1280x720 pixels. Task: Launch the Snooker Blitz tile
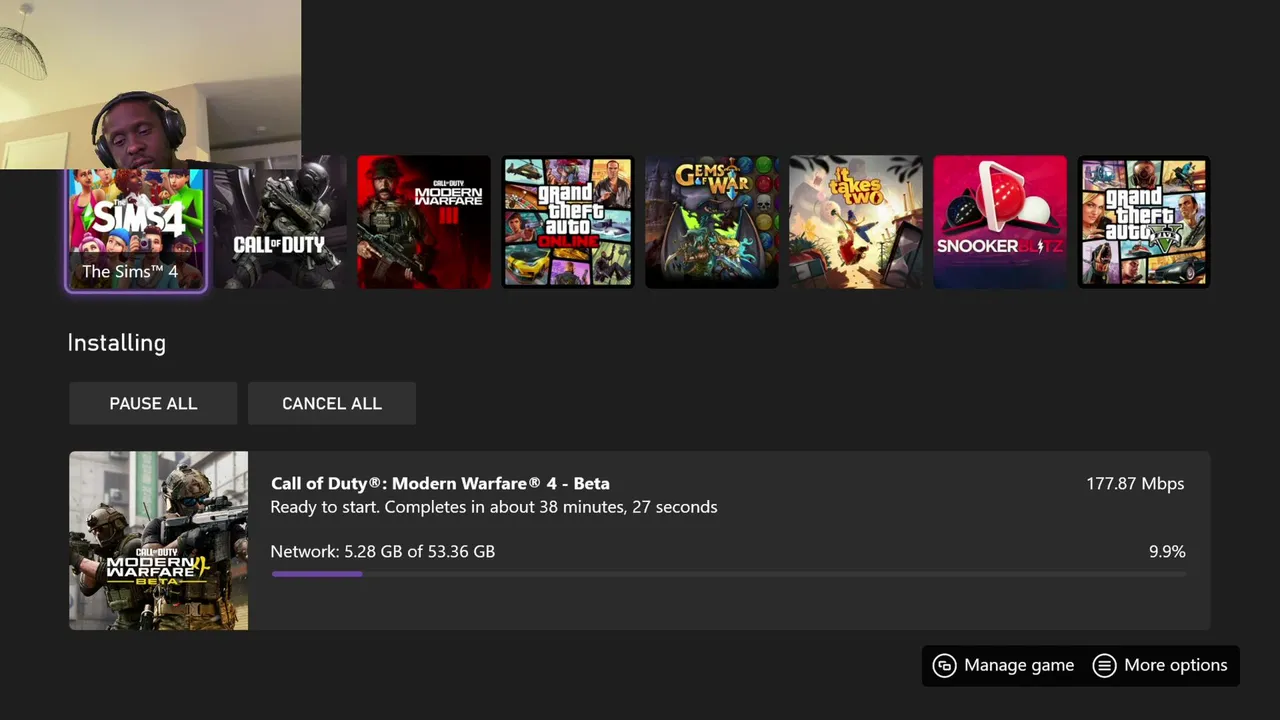point(1000,222)
